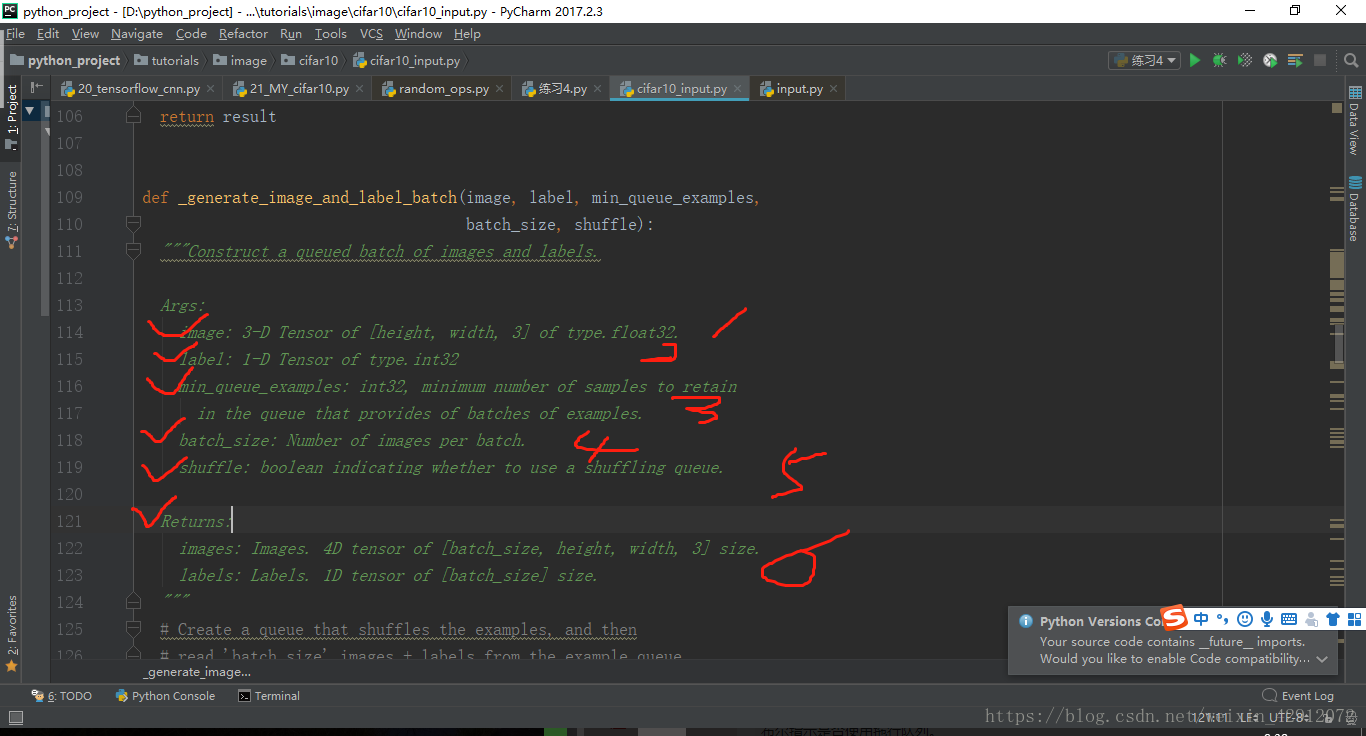Screen dimensions: 1366x736
Task: Open the 1: Project tool window
Action: pos(11,116)
